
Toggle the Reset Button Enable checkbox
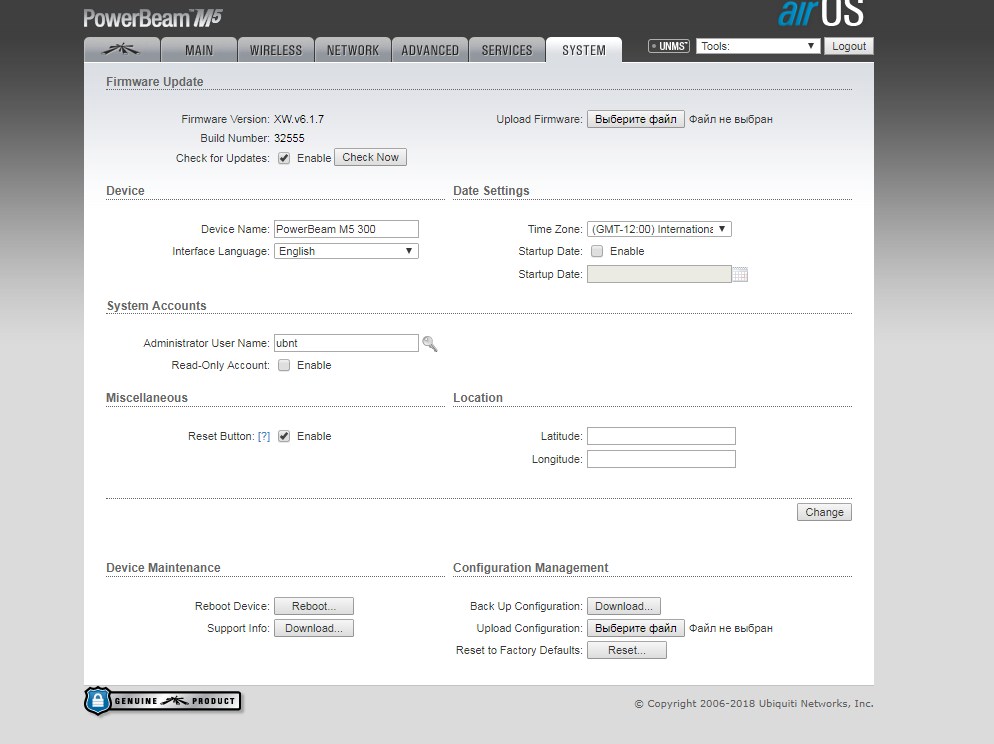pyautogui.click(x=284, y=436)
